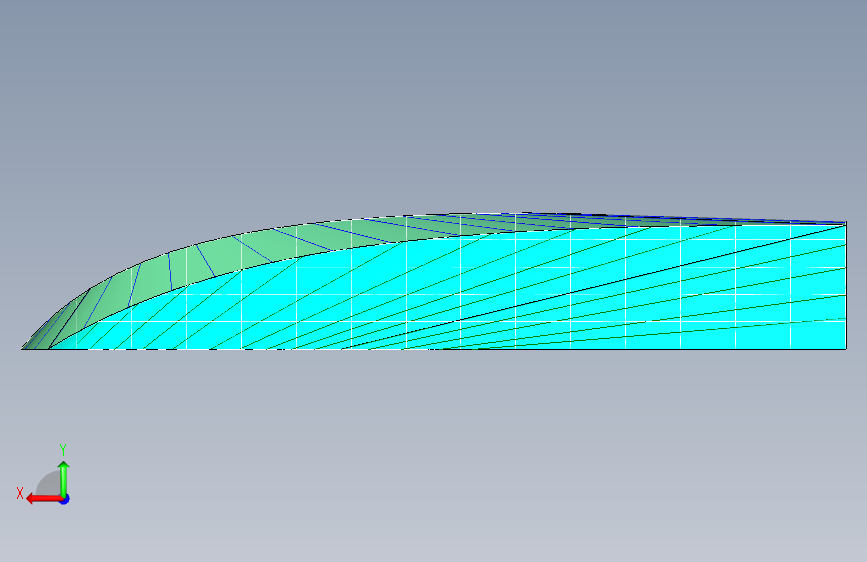
Task: Click the green Y axis arrow on triad
Action: (x=64, y=478)
